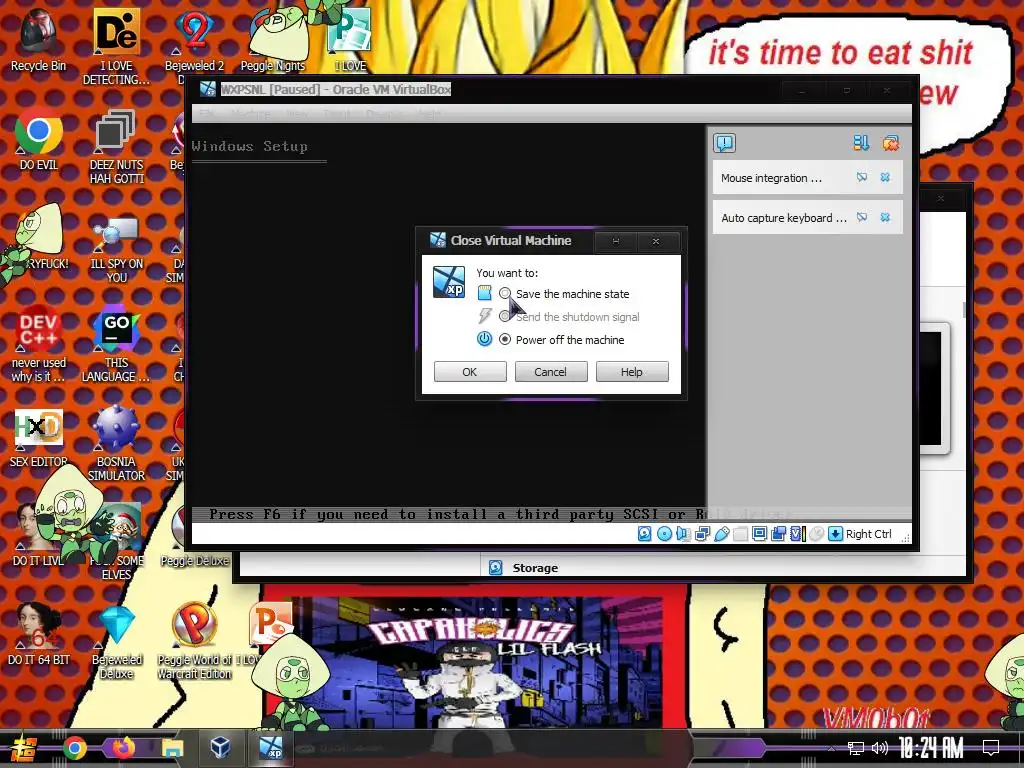Open Recycle Bin desktop icon
The image size is (1024, 768).
(x=38, y=40)
